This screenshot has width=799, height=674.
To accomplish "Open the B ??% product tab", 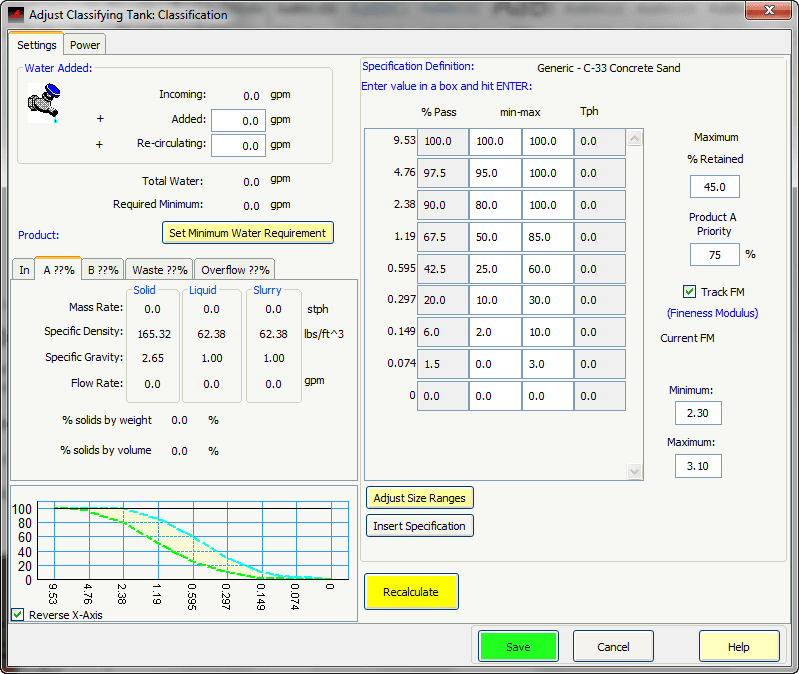I will [103, 270].
